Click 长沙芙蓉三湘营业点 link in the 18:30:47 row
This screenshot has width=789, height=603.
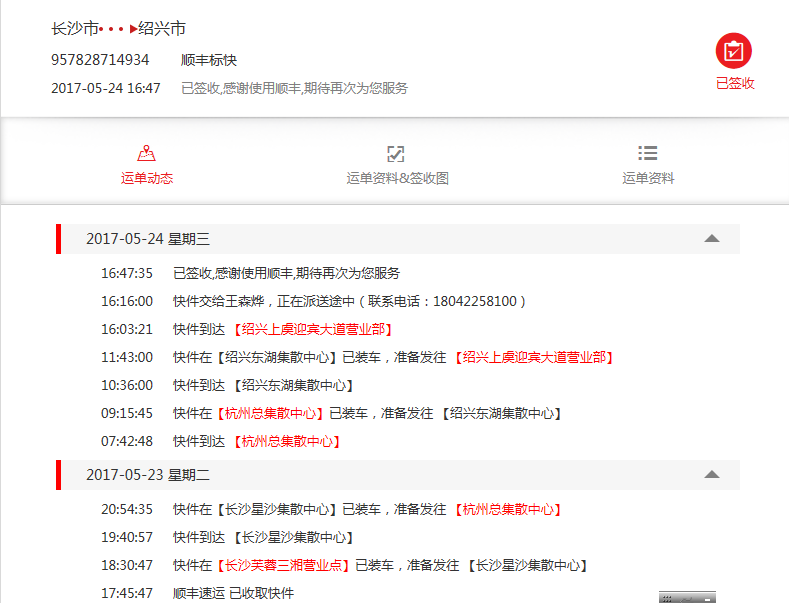point(284,565)
